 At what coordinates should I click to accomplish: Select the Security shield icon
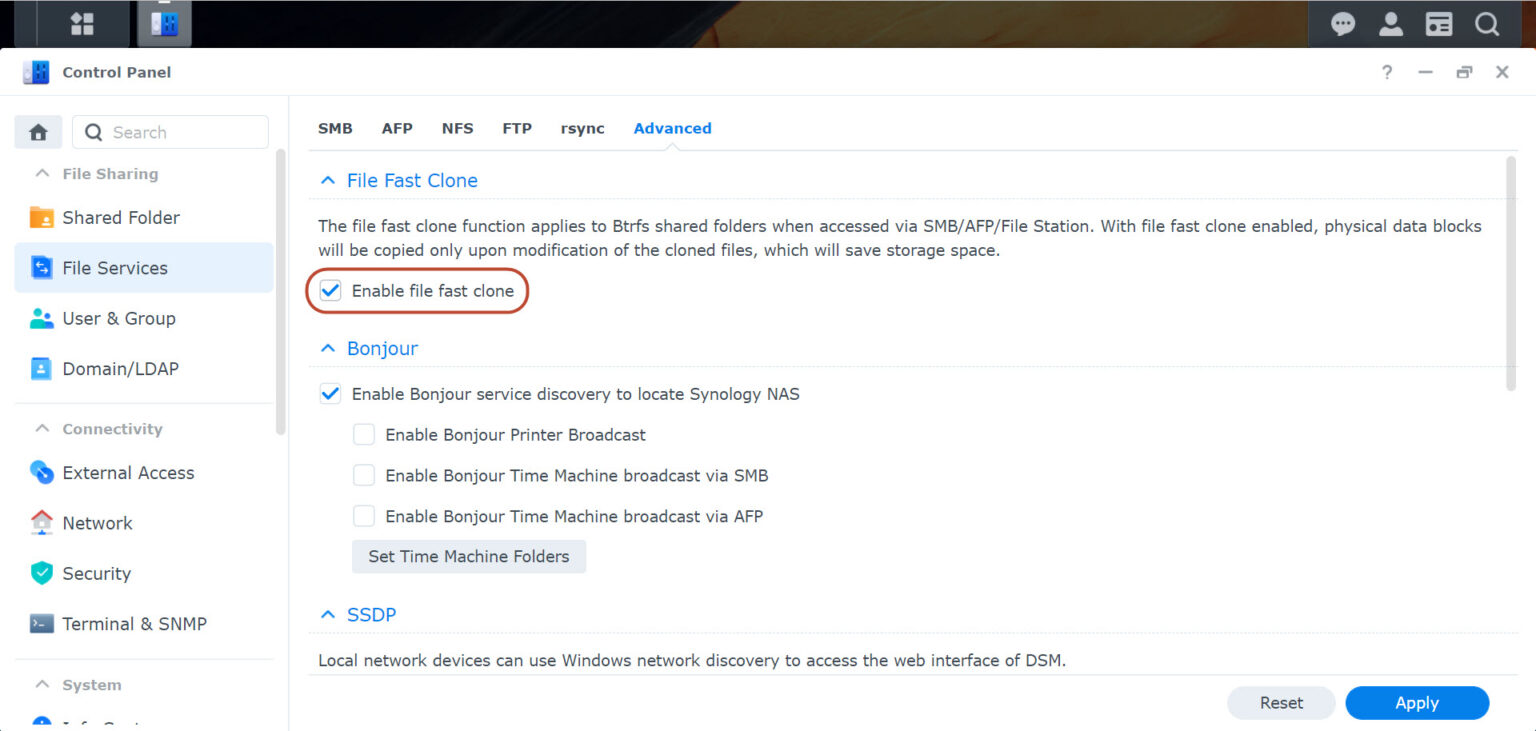click(x=41, y=573)
